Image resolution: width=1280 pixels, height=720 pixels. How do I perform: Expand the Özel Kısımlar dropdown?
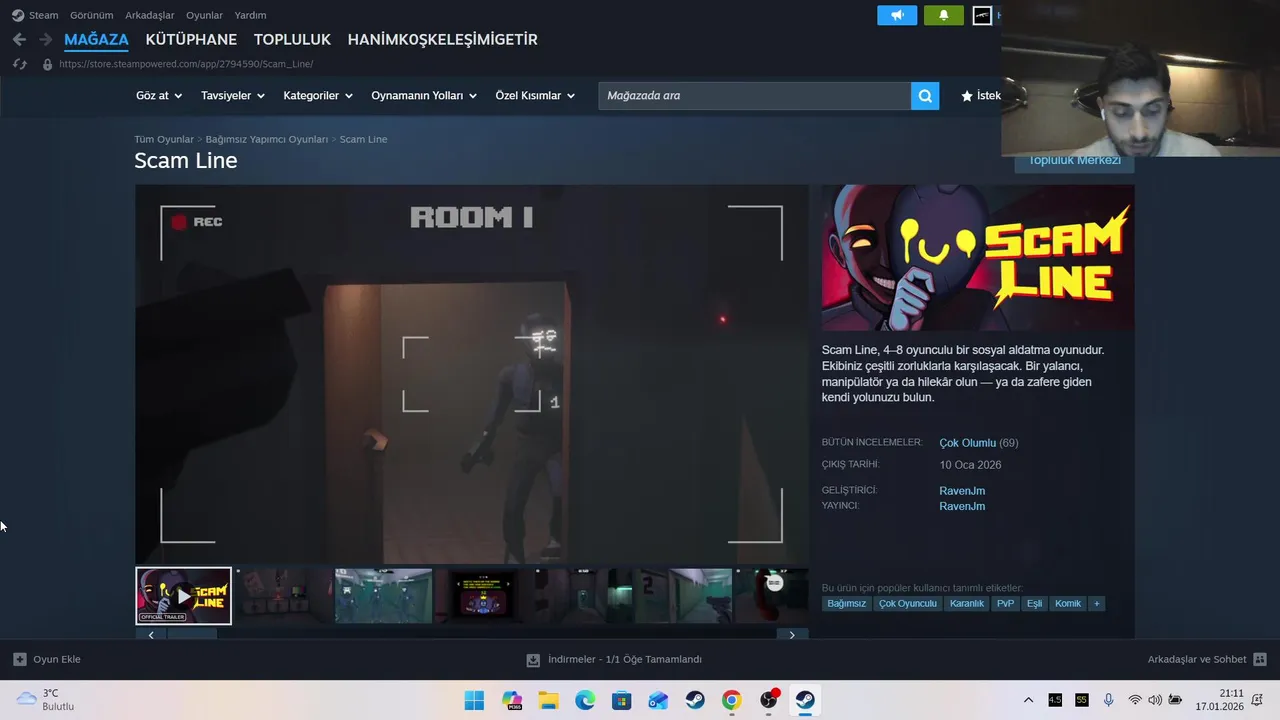click(535, 96)
